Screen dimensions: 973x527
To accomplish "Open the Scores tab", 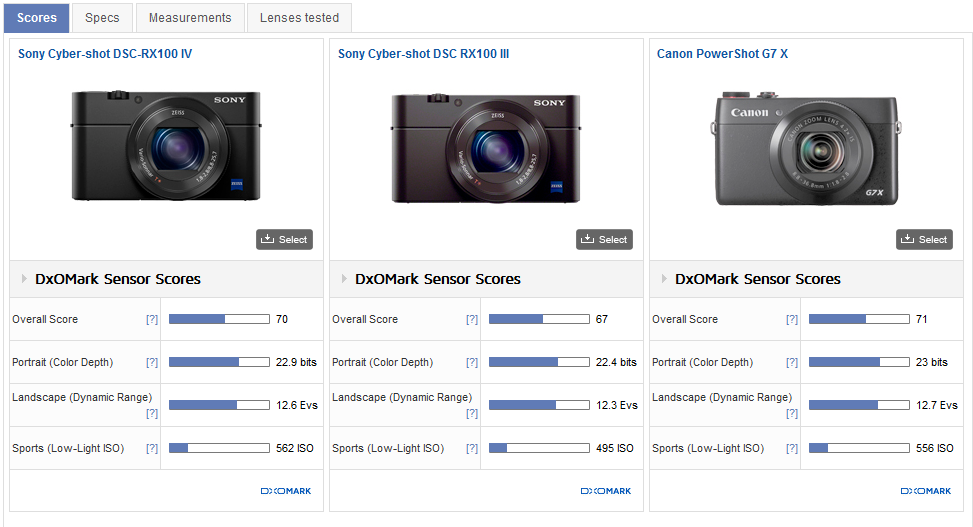I will 37,18.
